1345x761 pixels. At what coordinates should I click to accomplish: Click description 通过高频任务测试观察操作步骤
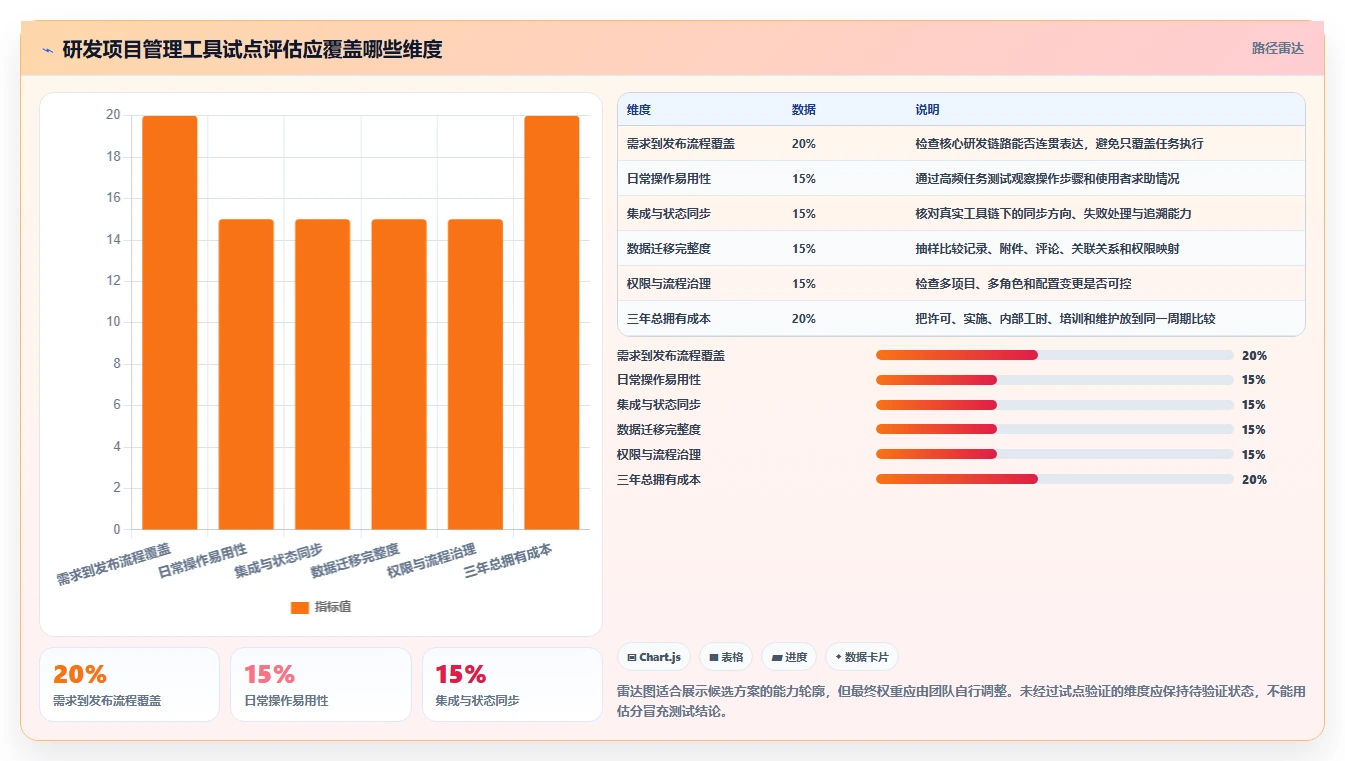pos(1047,179)
